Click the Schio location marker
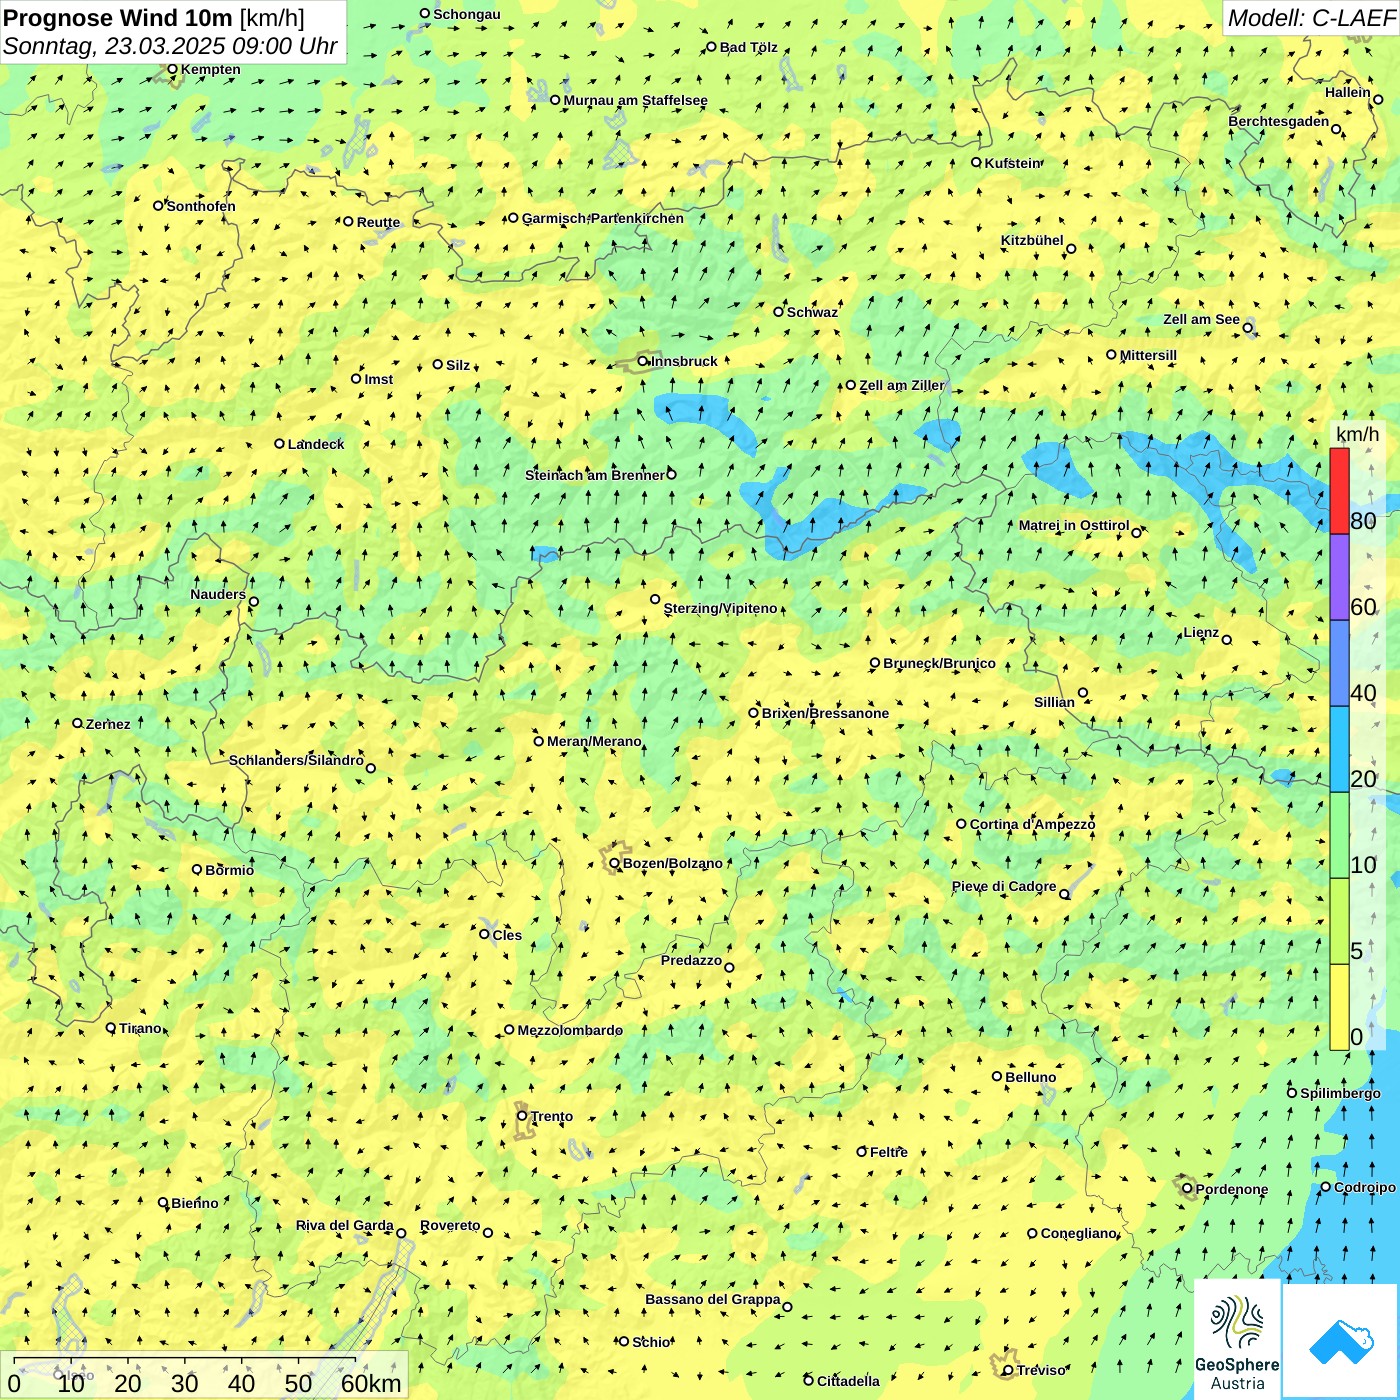 624,1341
